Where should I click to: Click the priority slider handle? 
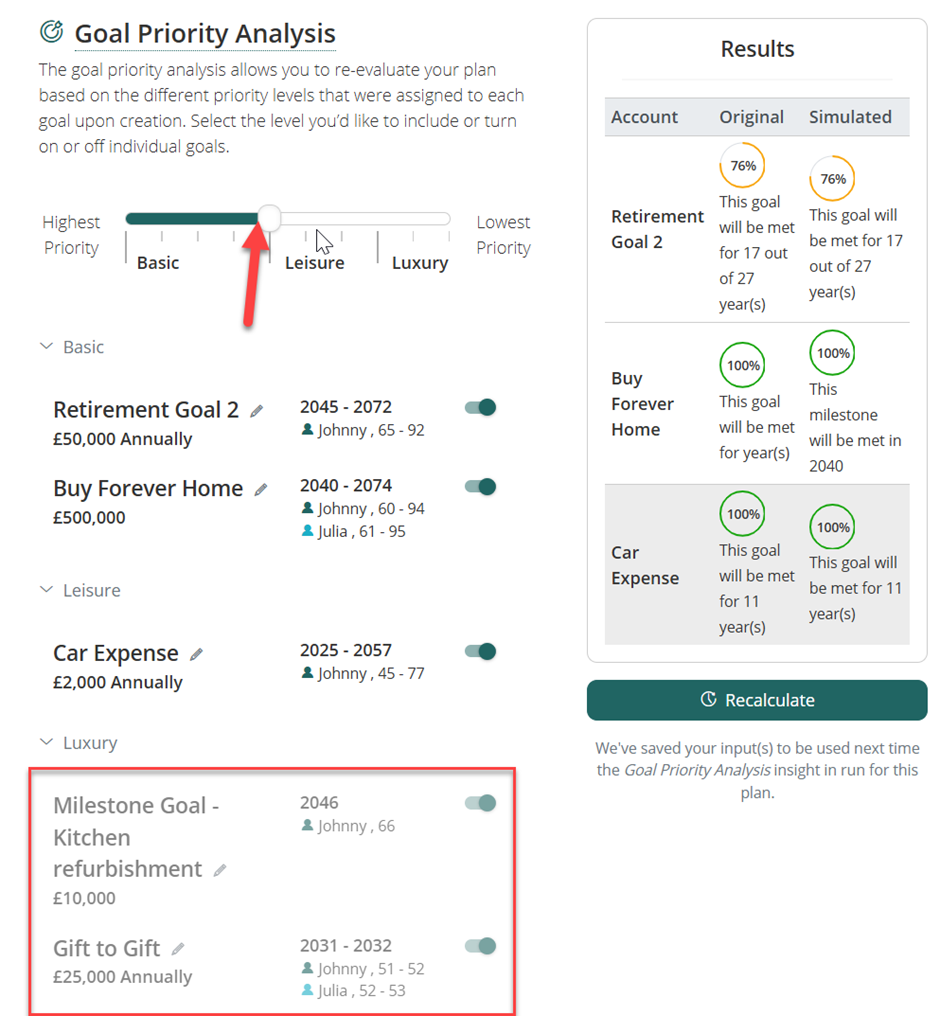click(x=269, y=218)
